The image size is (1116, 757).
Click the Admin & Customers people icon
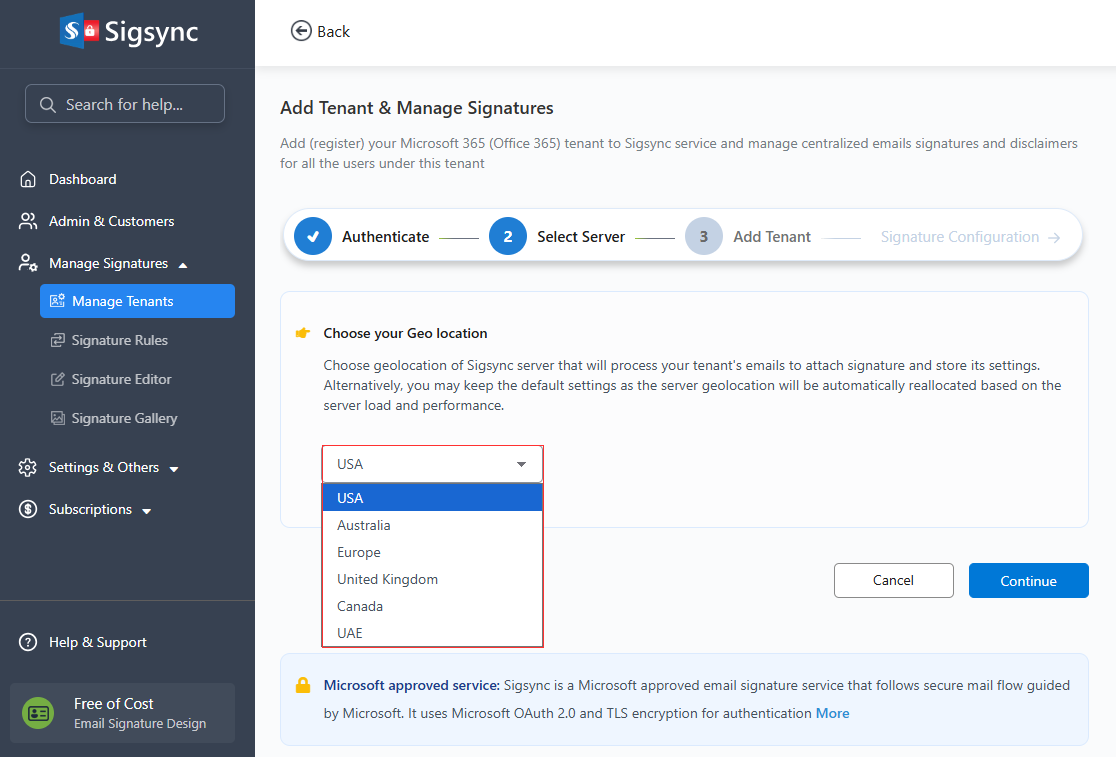pyautogui.click(x=28, y=221)
